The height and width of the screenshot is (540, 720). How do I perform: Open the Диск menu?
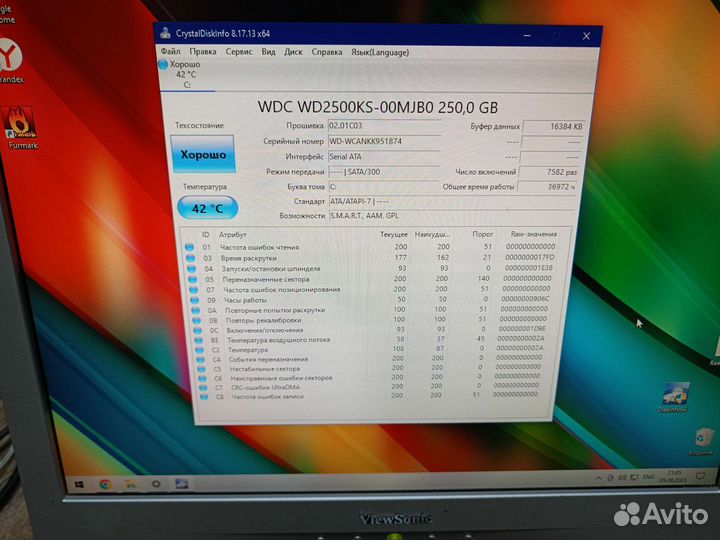(293, 52)
